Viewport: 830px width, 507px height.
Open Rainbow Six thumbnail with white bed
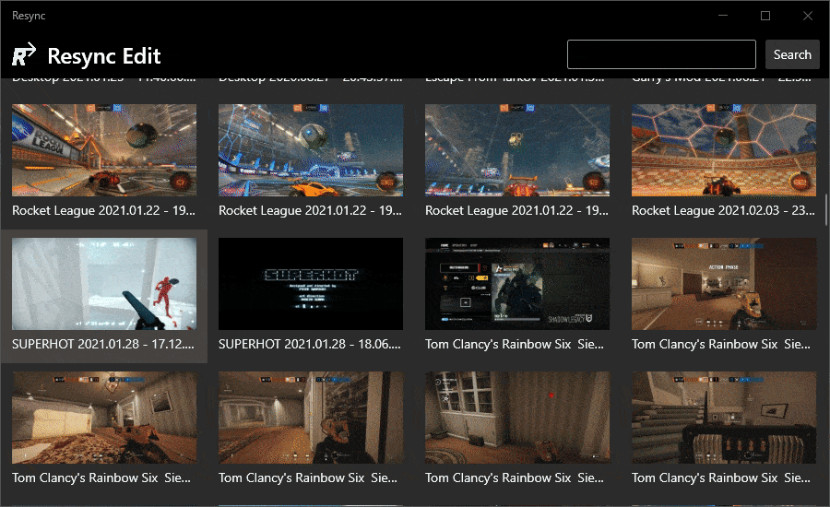(x=104, y=417)
